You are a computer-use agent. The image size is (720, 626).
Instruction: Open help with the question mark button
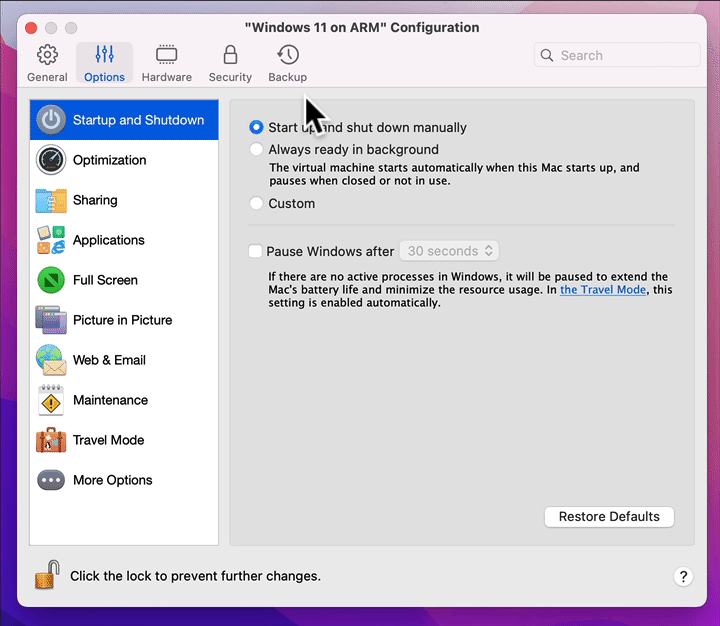pyautogui.click(x=683, y=576)
